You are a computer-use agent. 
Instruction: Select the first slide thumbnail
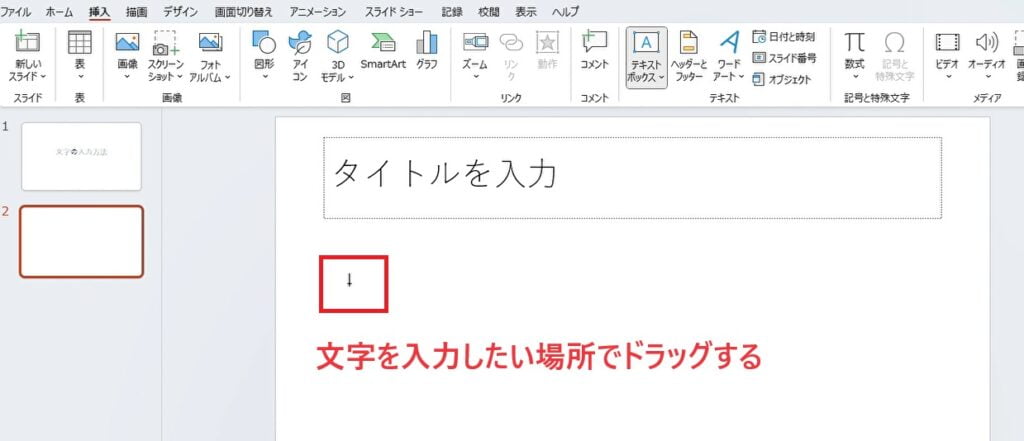[x=81, y=156]
